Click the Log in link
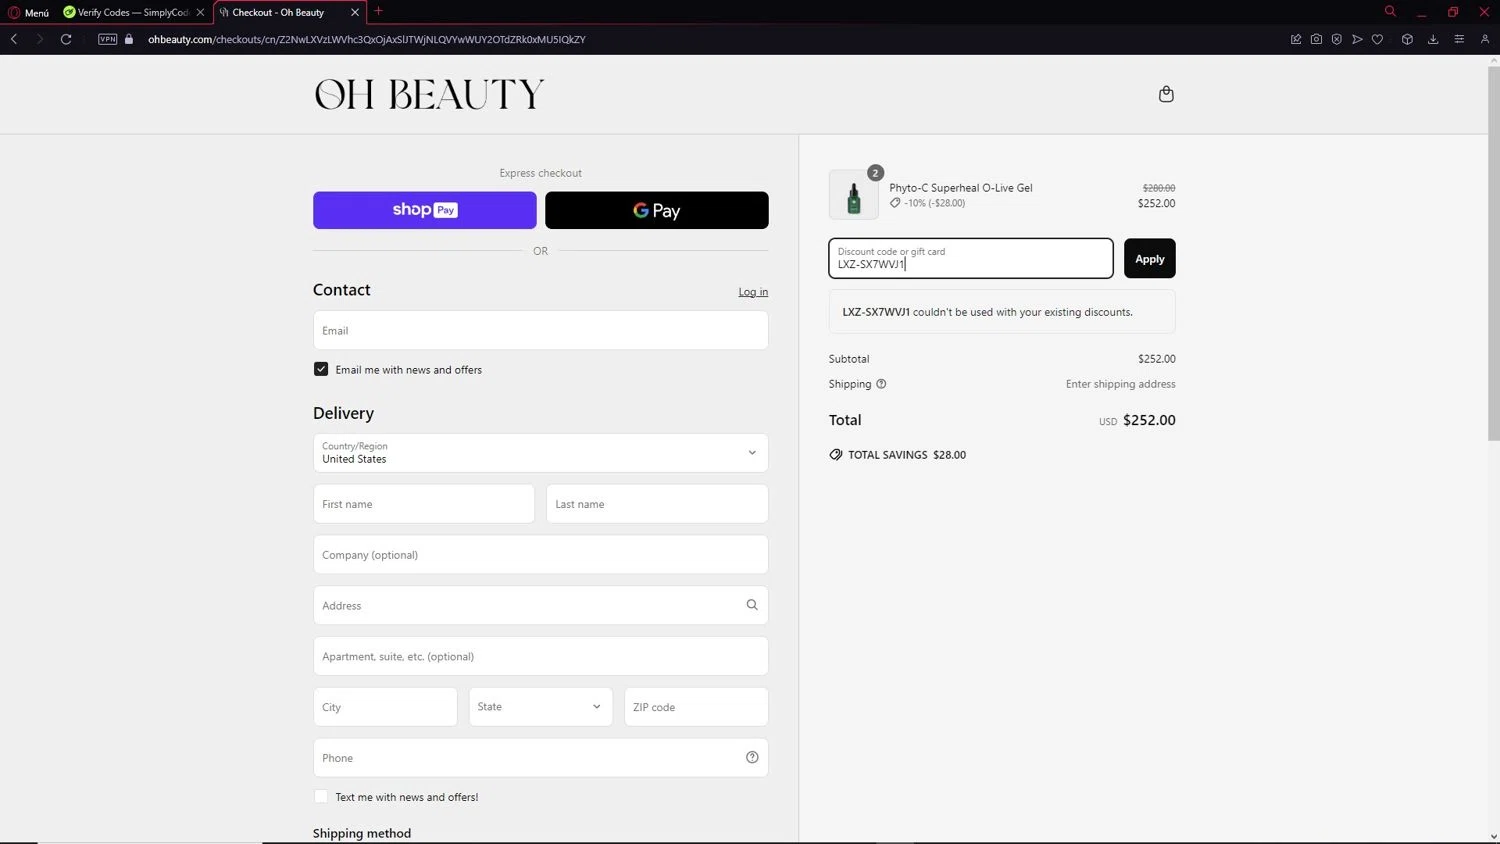This screenshot has height=844, width=1500. point(753,292)
